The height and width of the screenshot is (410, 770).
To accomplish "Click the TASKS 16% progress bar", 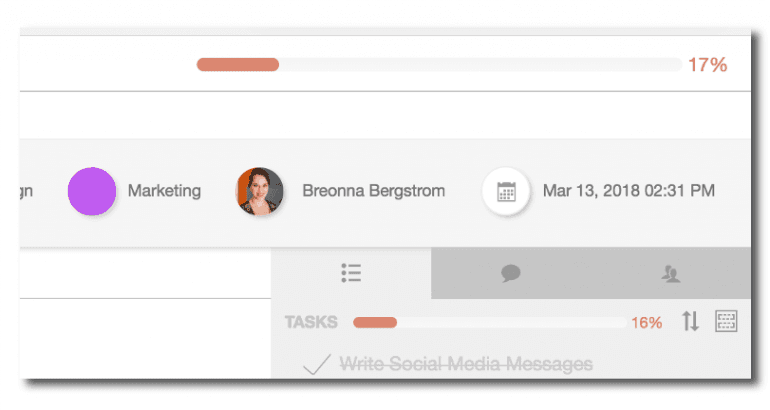I will tap(489, 323).
